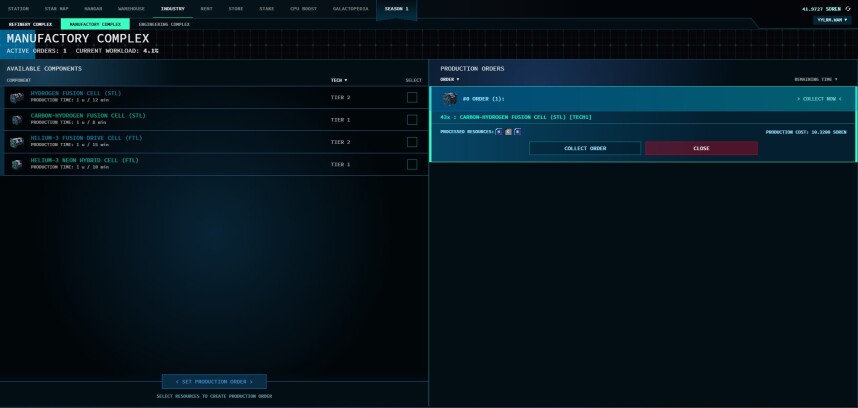Enable the Helium-3 Neon Hybrid Cell checkbox
Viewport: 858px width, 408px height.
412,165
